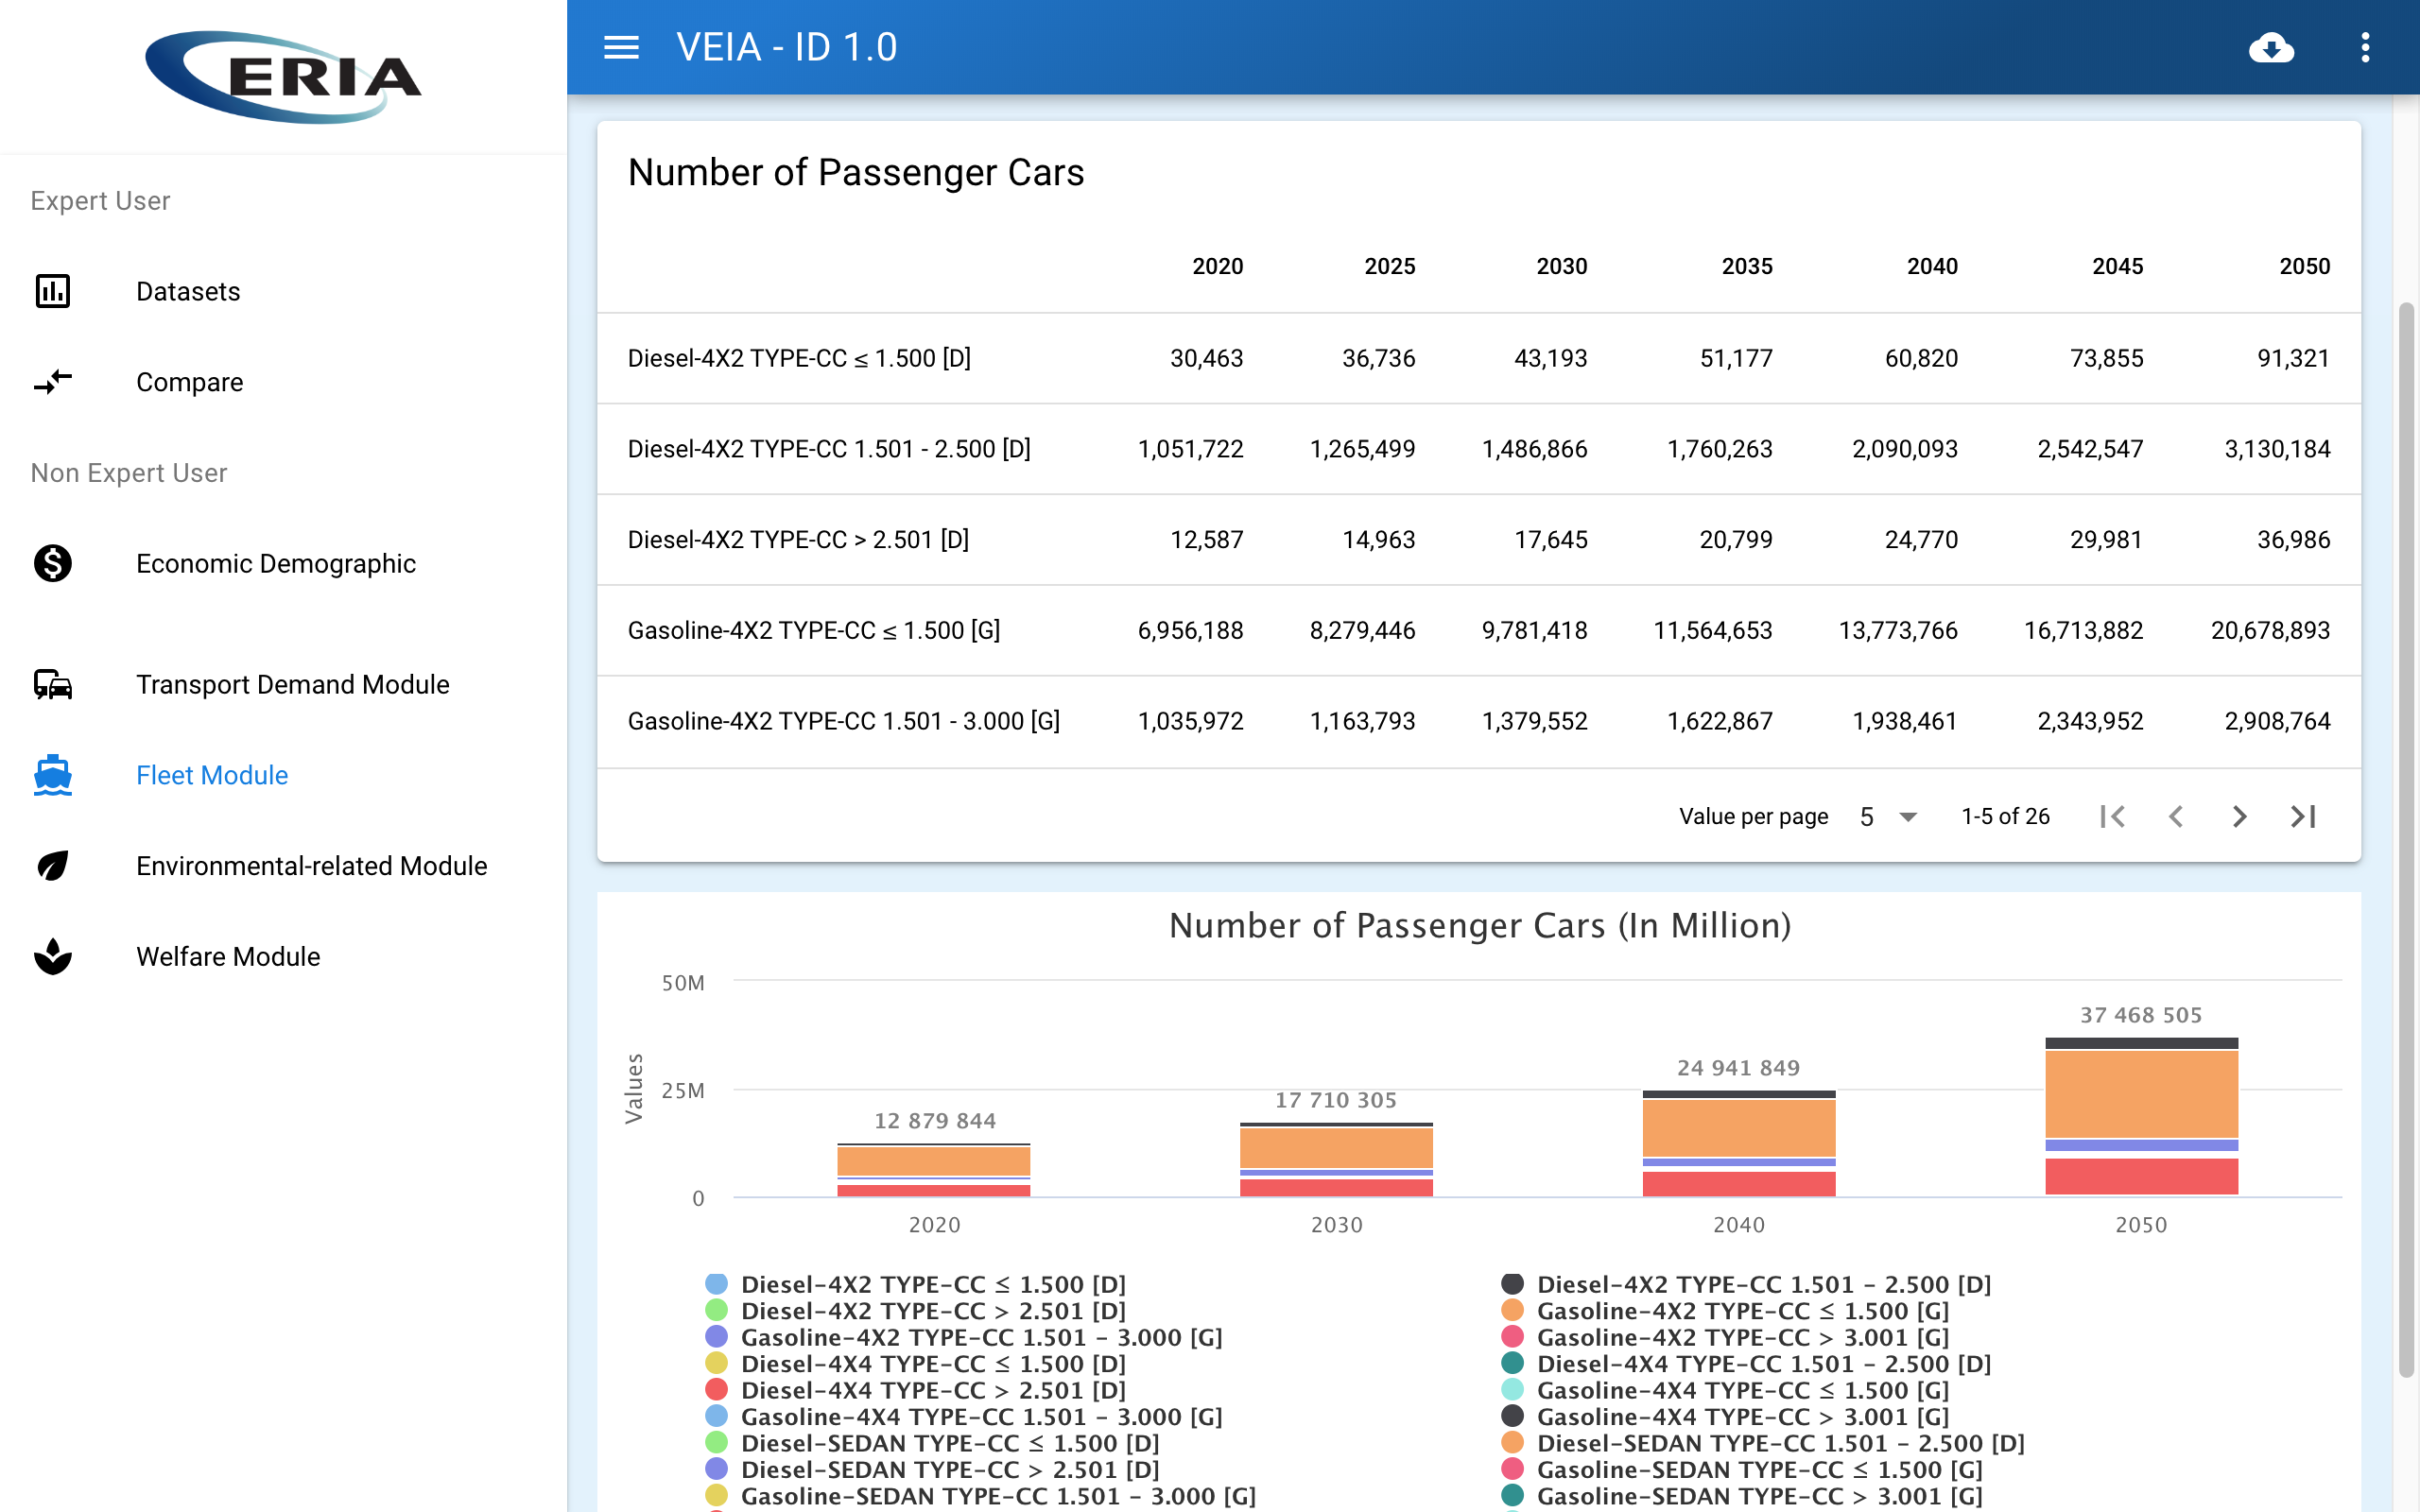Navigate to next page of results
Screen dimensions: 2420x1512
[x=2238, y=816]
